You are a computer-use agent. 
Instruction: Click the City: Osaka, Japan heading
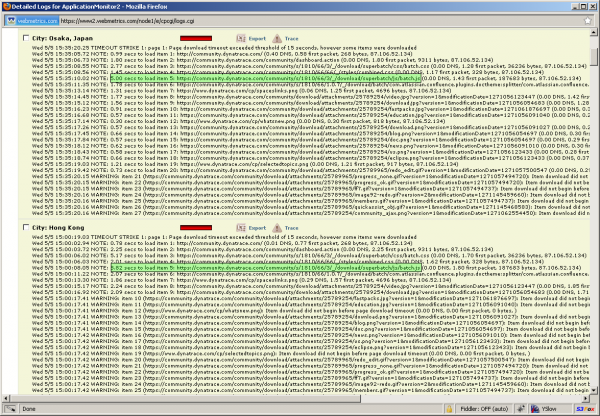62,38
